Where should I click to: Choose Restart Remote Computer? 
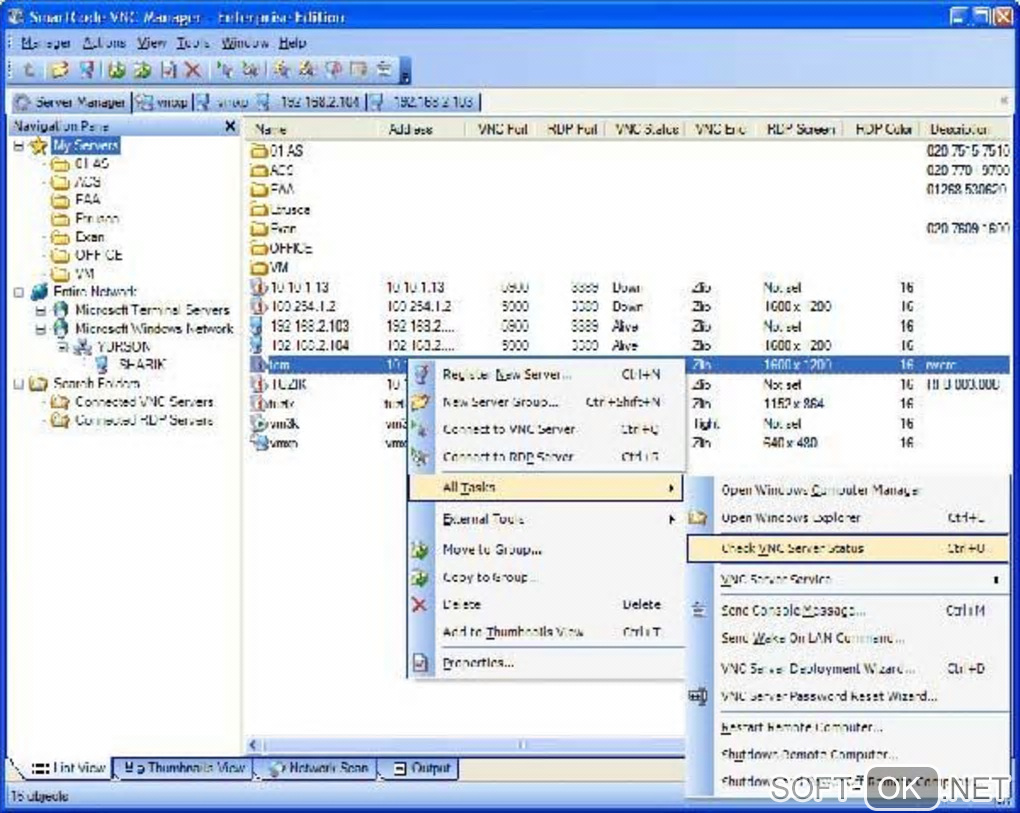point(848,727)
